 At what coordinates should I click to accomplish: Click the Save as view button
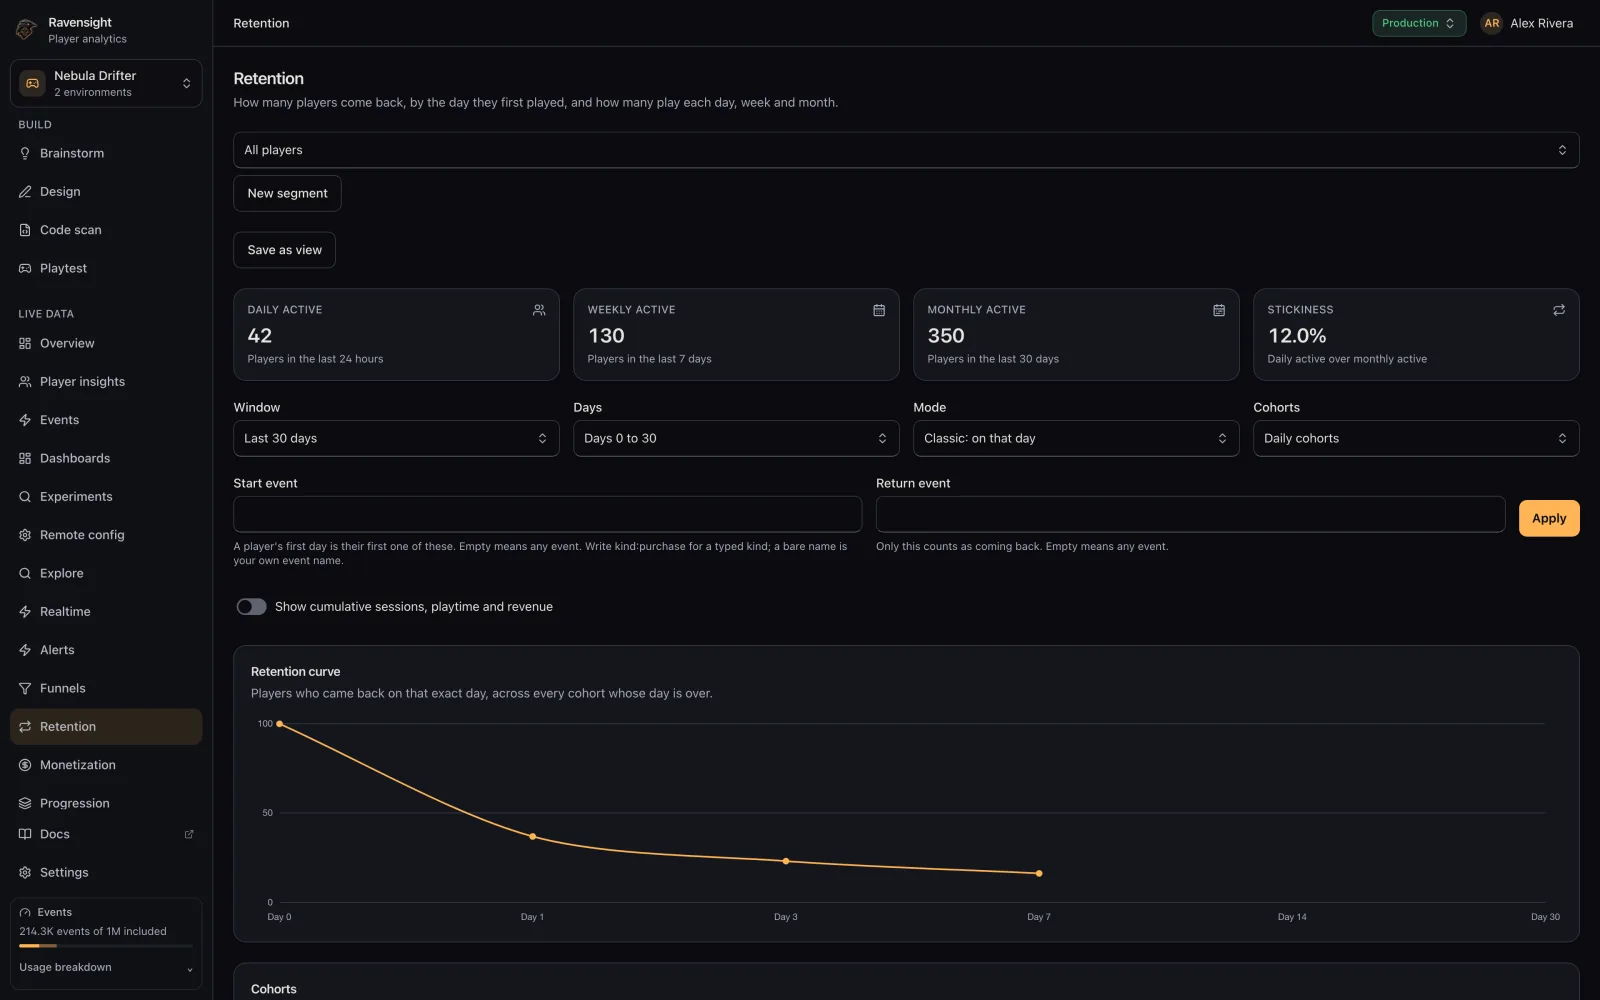point(284,250)
